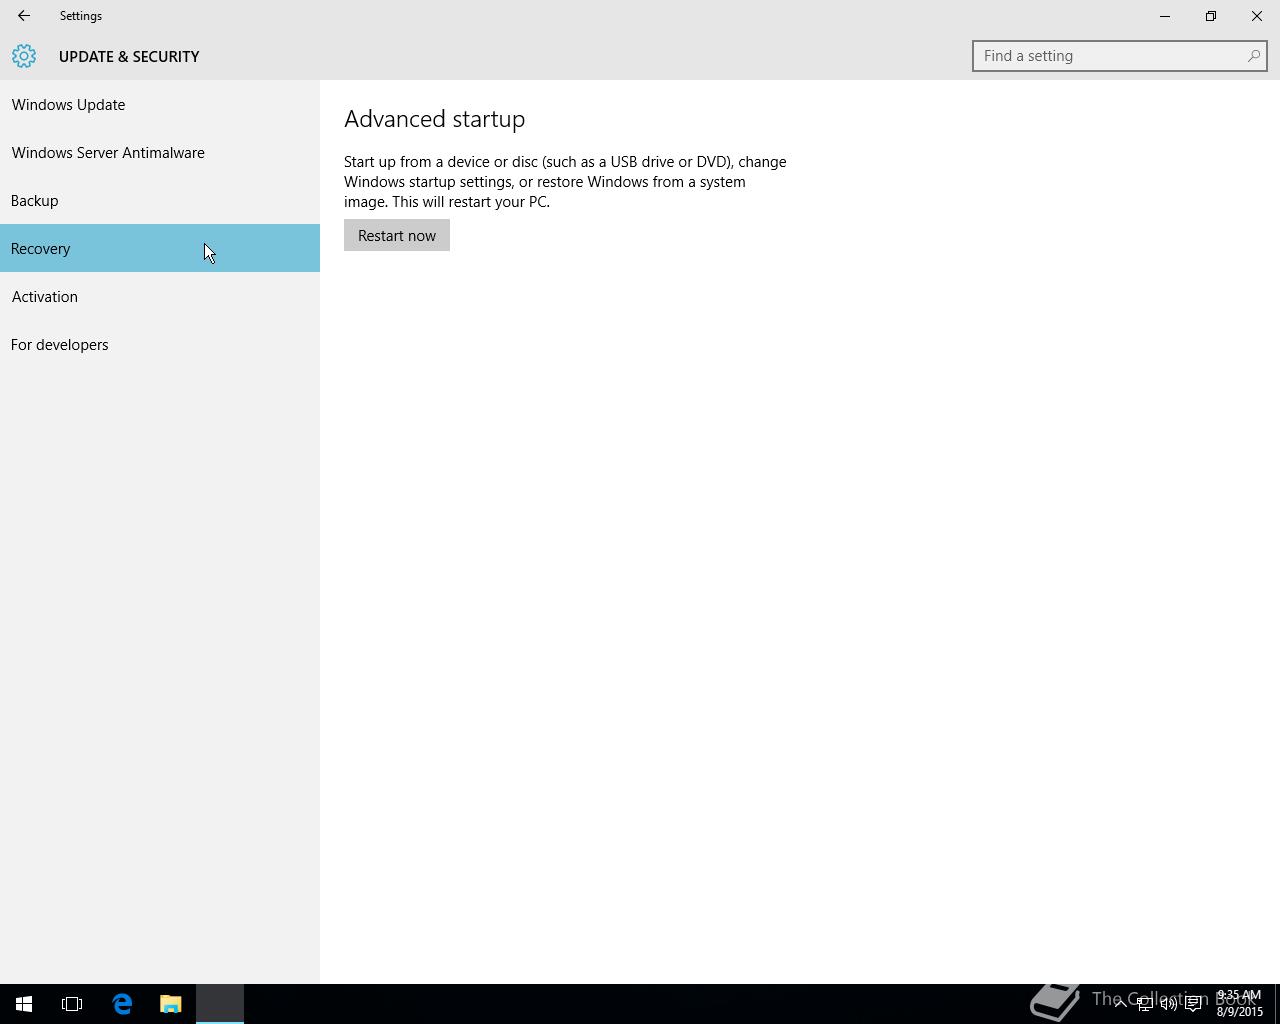Open Task View from the taskbar
This screenshot has width=1280, height=1024.
pyautogui.click(x=72, y=1004)
